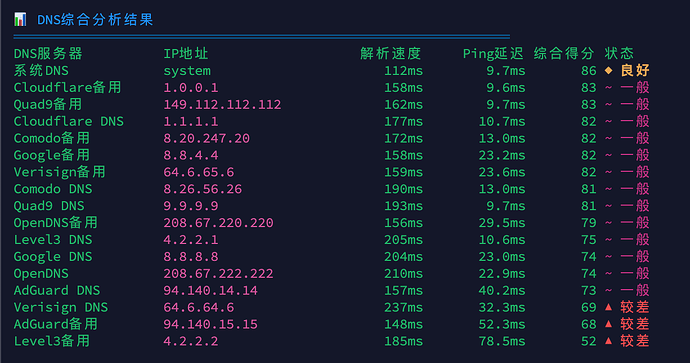Image resolution: width=690 pixels, height=363 pixels.
Task: Click the 40.2ms ping latency value
Action: coord(502,290)
